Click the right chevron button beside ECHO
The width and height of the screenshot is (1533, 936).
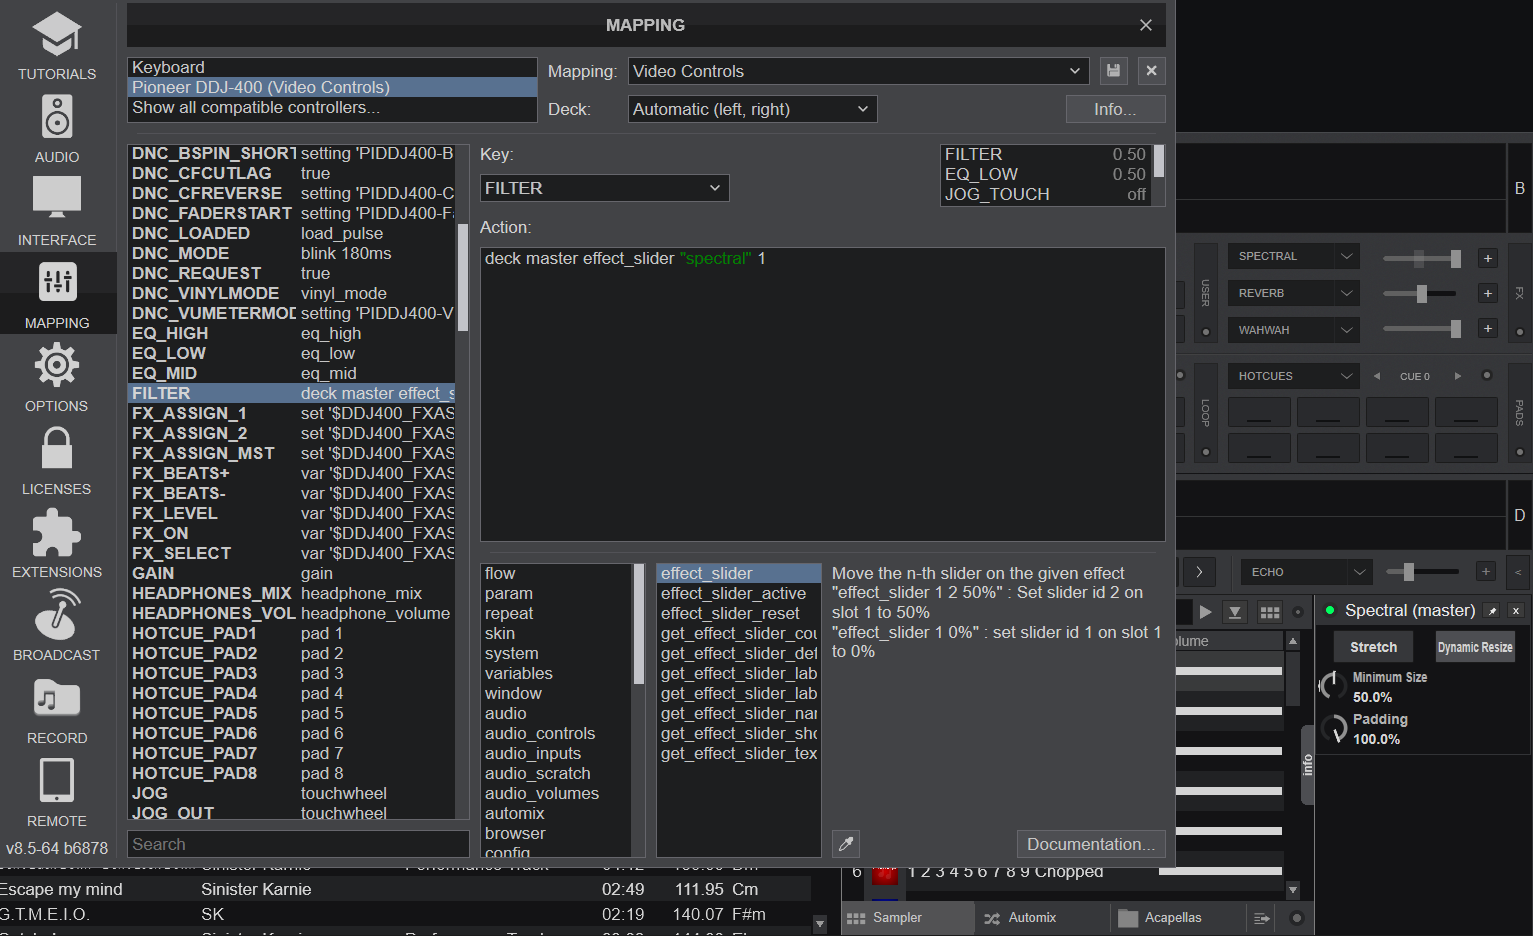point(1199,572)
